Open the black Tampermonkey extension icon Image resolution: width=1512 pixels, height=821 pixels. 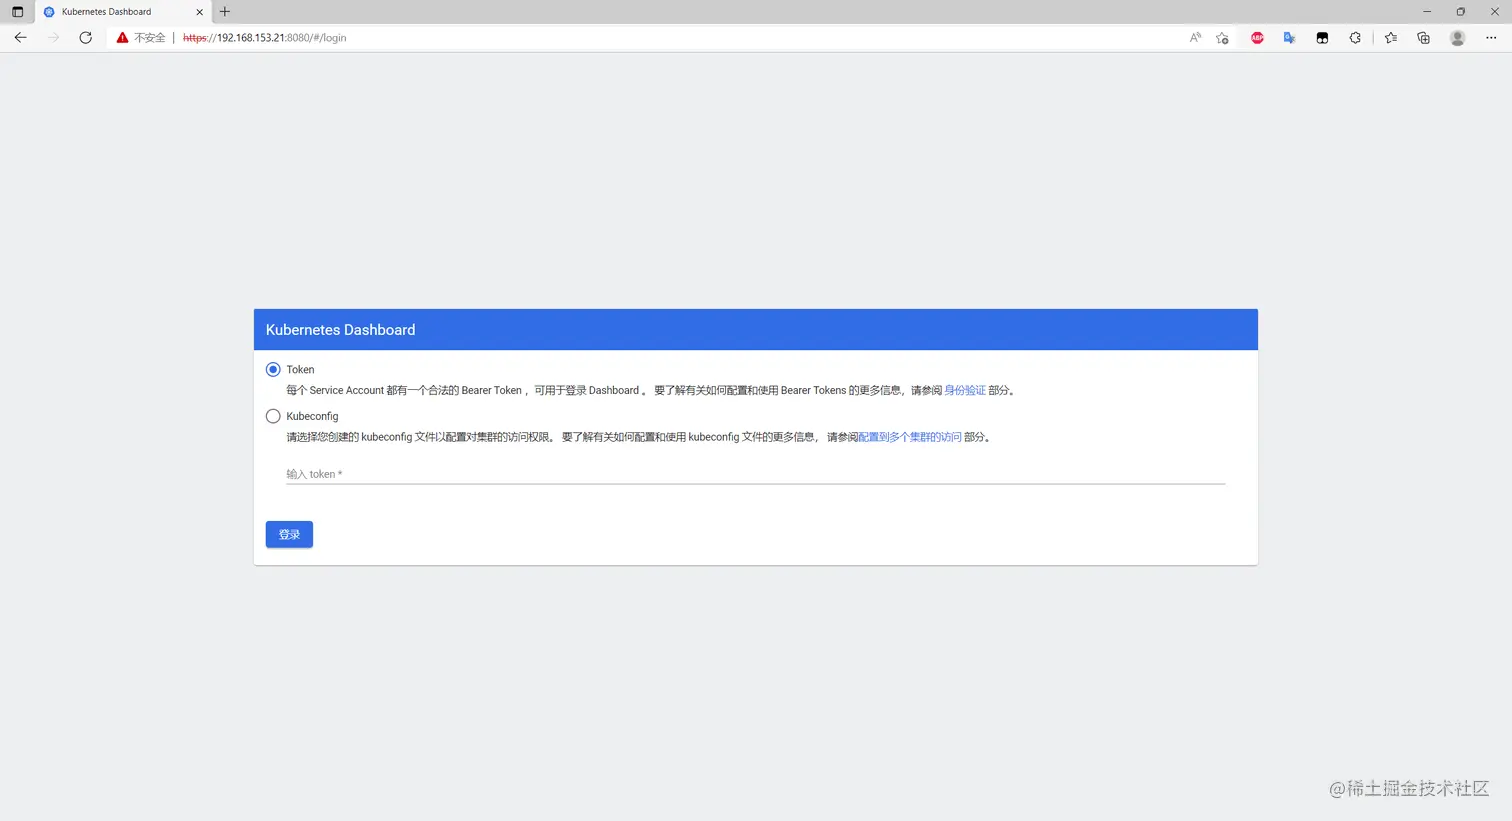(x=1322, y=38)
